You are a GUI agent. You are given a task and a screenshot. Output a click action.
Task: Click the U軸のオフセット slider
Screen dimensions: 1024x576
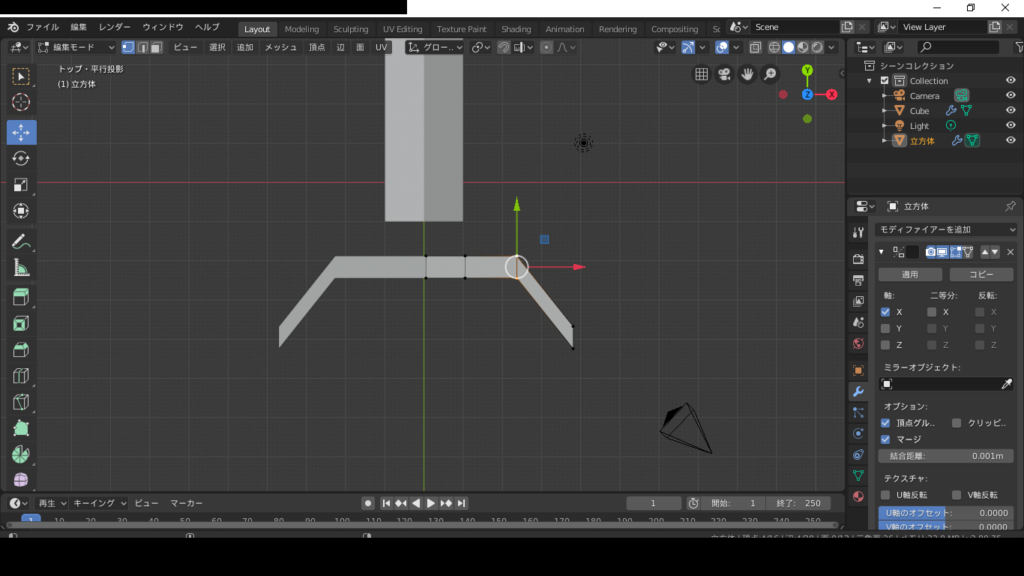pyautogui.click(x=946, y=513)
